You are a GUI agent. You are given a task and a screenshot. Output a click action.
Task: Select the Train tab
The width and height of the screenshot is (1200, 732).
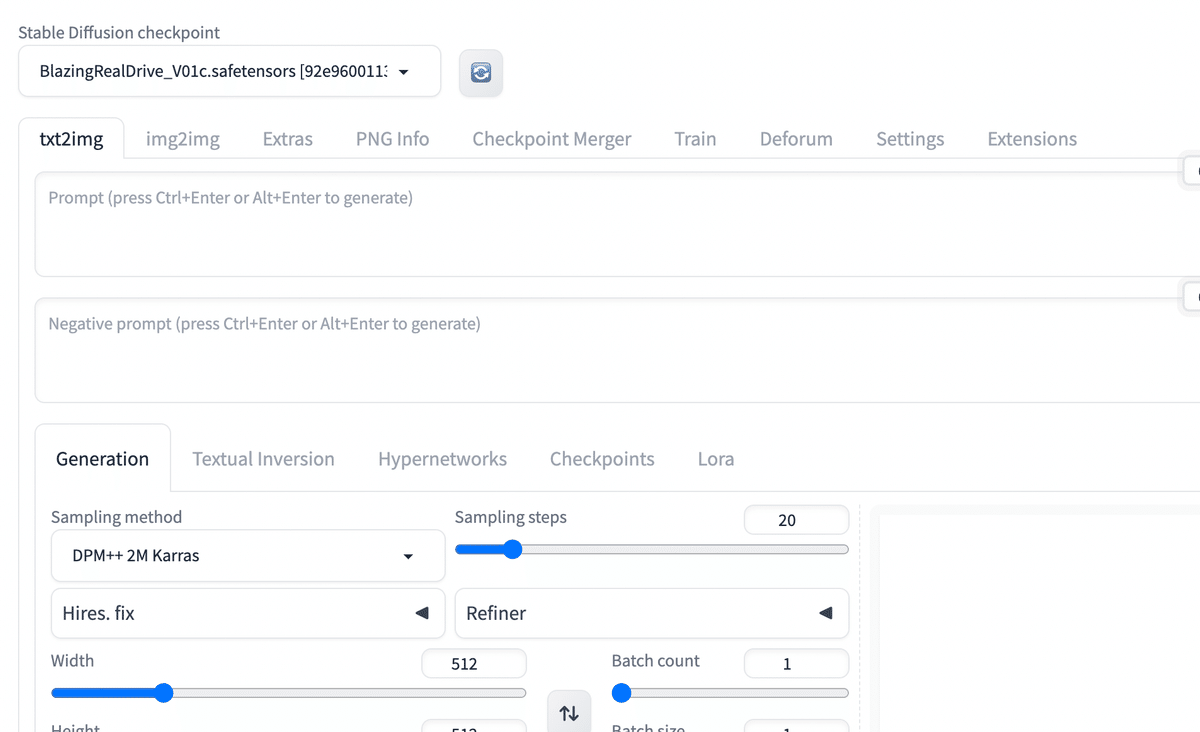[695, 139]
